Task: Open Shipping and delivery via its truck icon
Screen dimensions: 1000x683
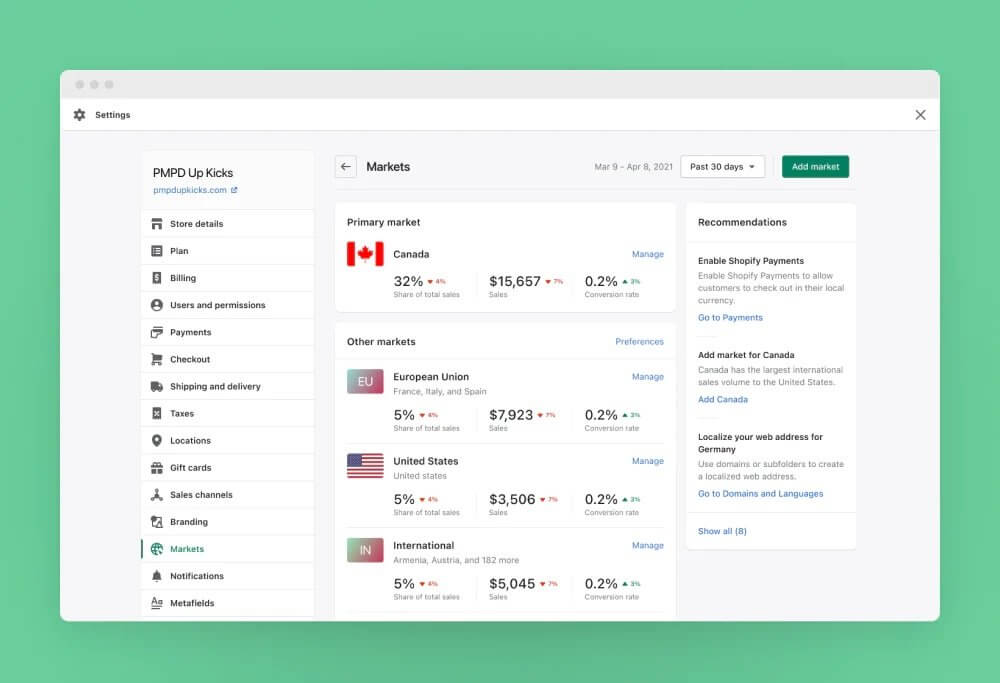Action: click(x=156, y=386)
